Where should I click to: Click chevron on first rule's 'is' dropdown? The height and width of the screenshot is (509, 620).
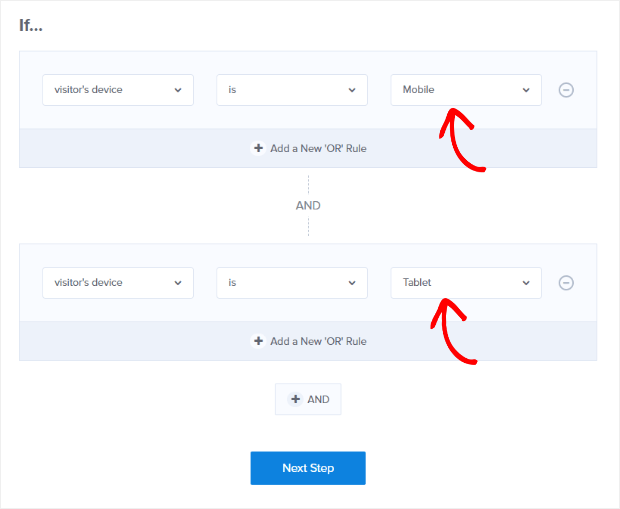351,90
